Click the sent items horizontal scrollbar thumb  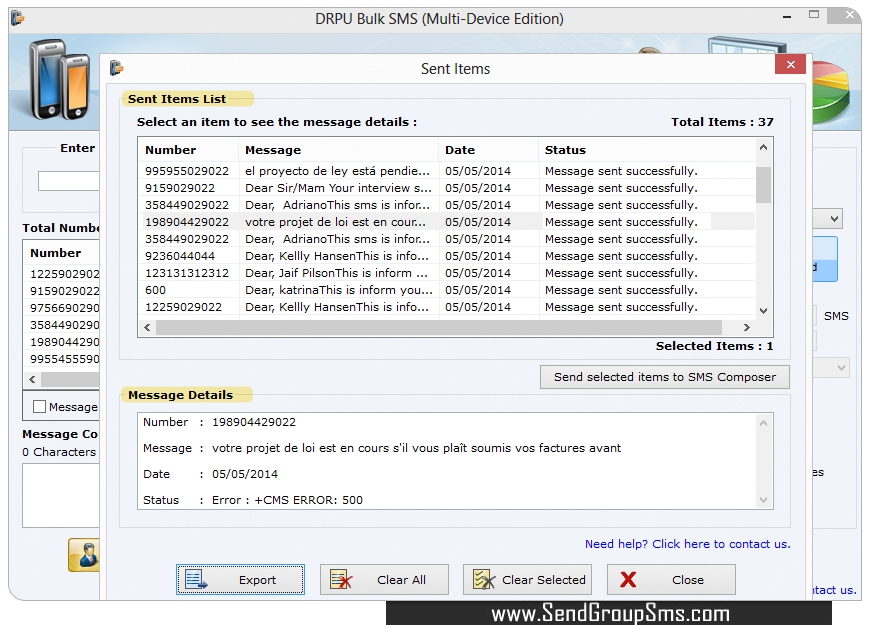[439, 327]
